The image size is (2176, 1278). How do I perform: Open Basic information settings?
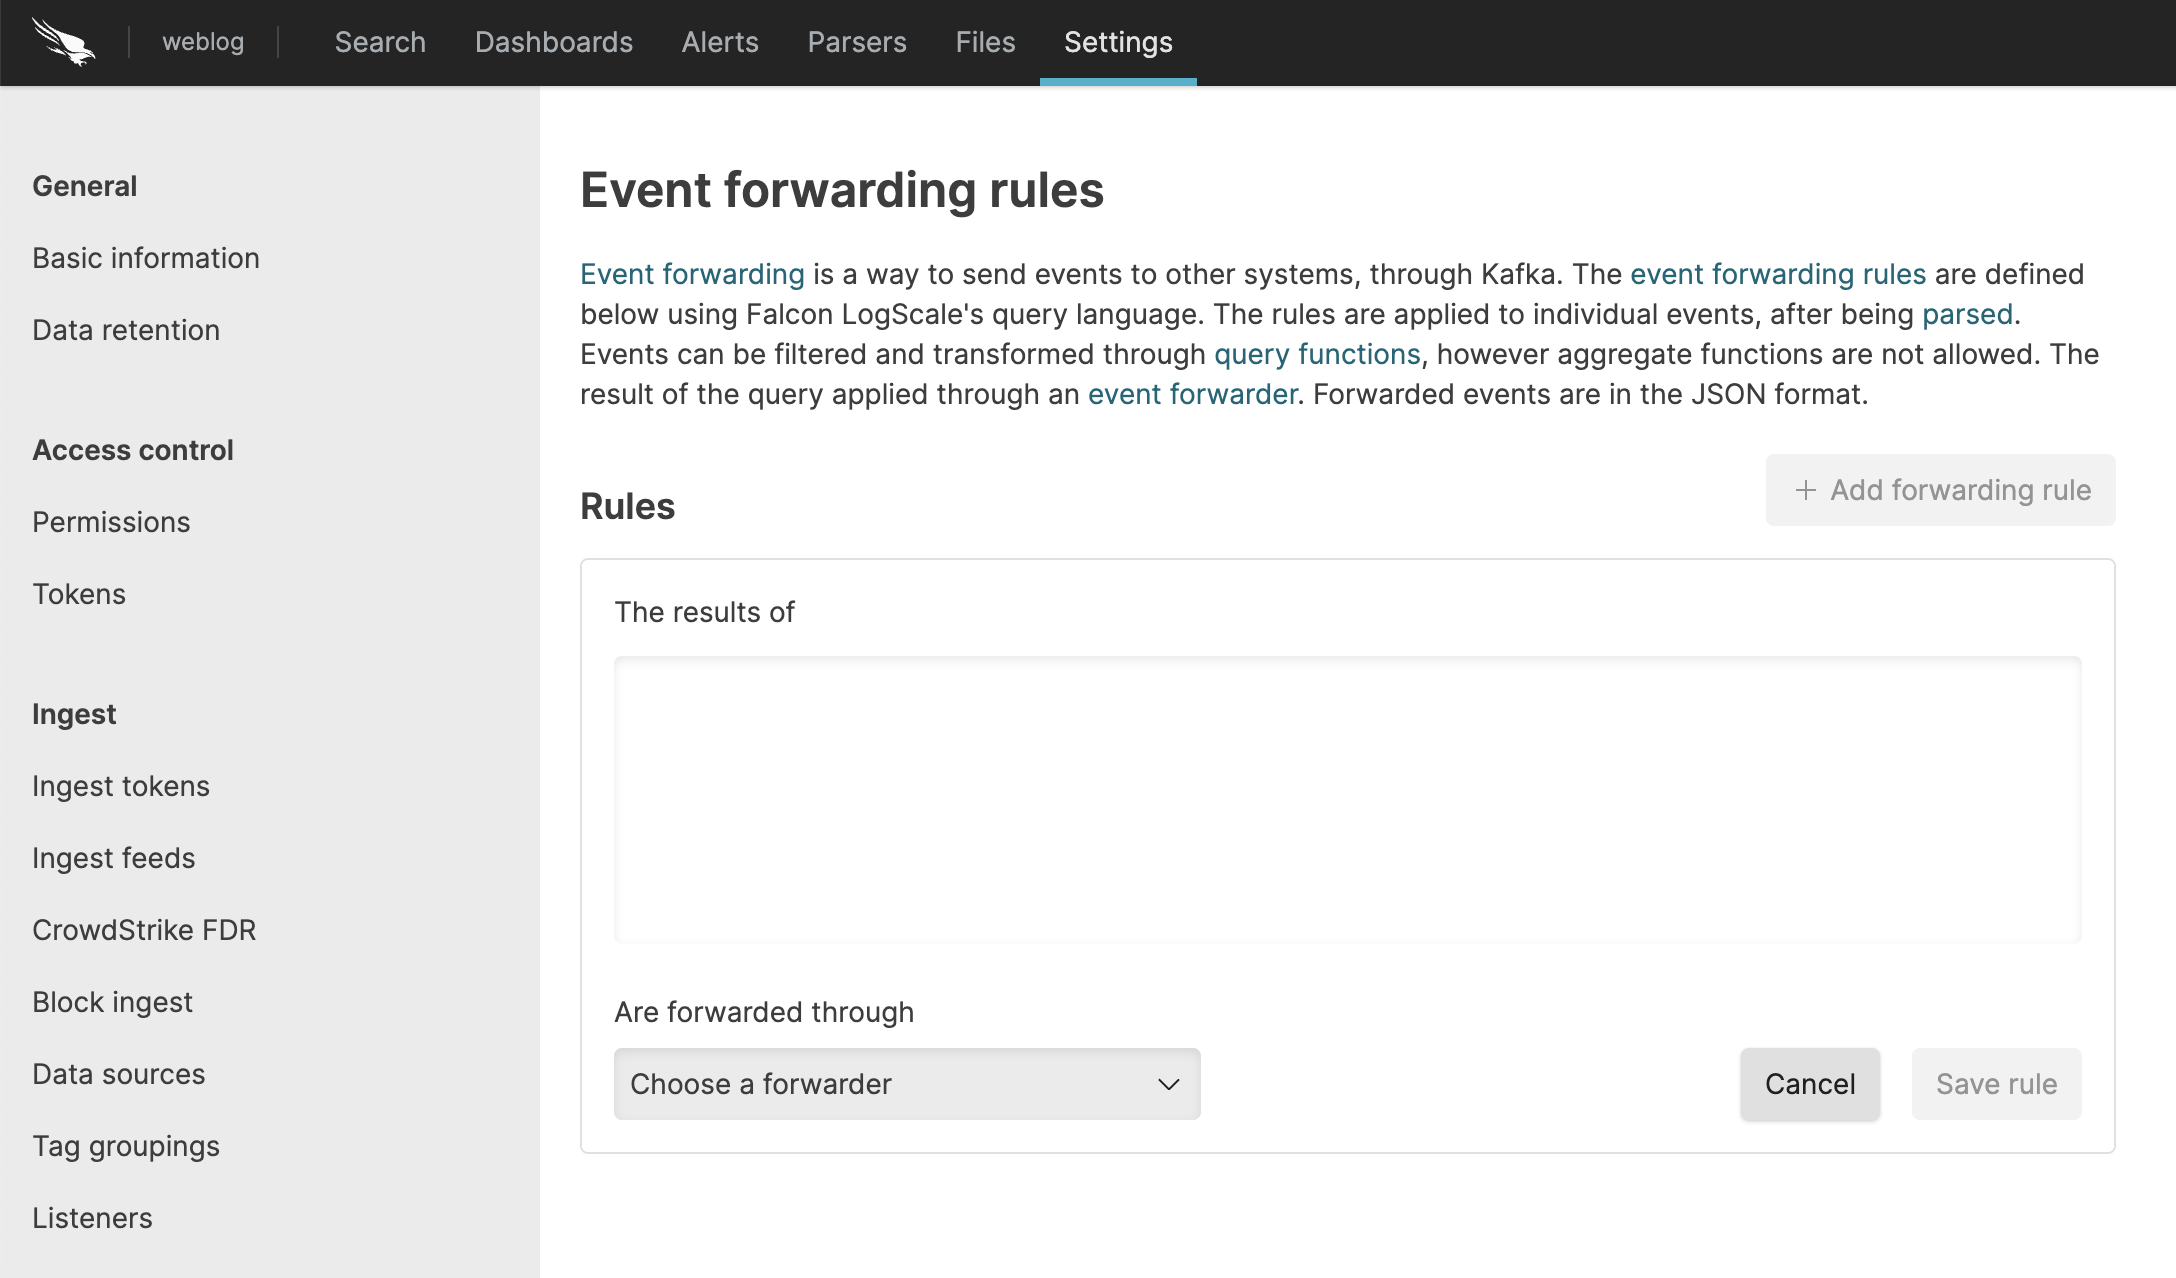(146, 257)
